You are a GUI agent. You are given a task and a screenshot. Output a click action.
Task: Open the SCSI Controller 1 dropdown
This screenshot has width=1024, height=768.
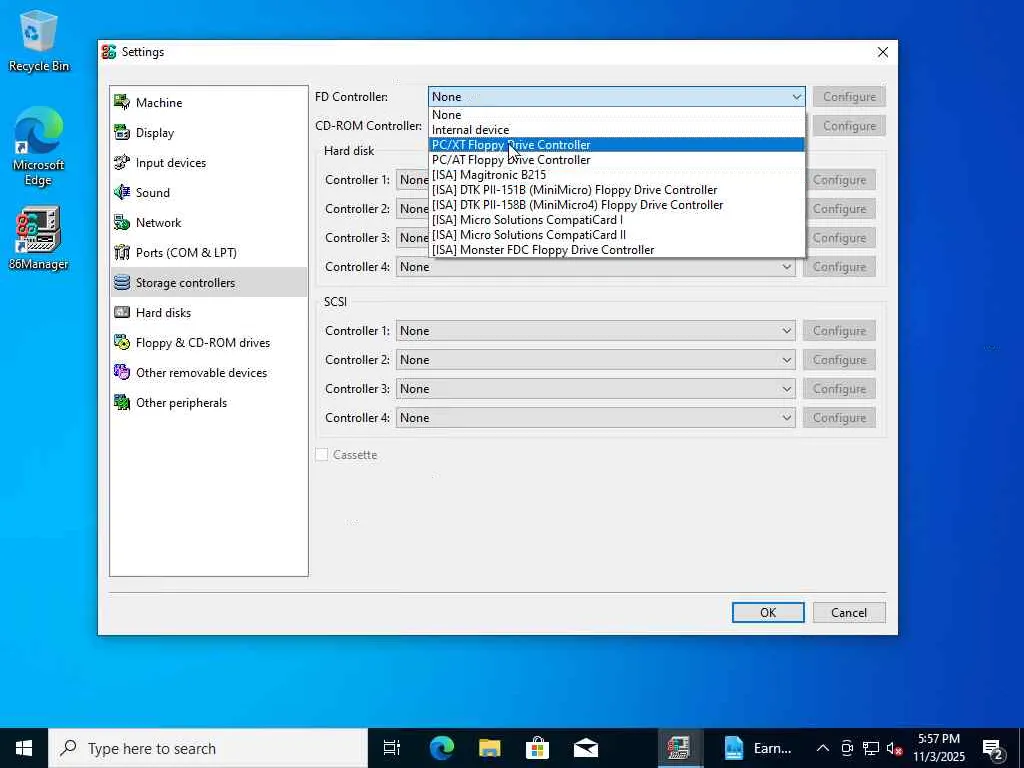pos(596,330)
